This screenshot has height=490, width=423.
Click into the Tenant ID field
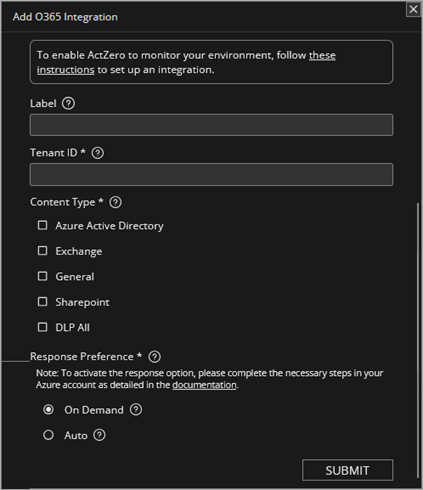coord(211,174)
